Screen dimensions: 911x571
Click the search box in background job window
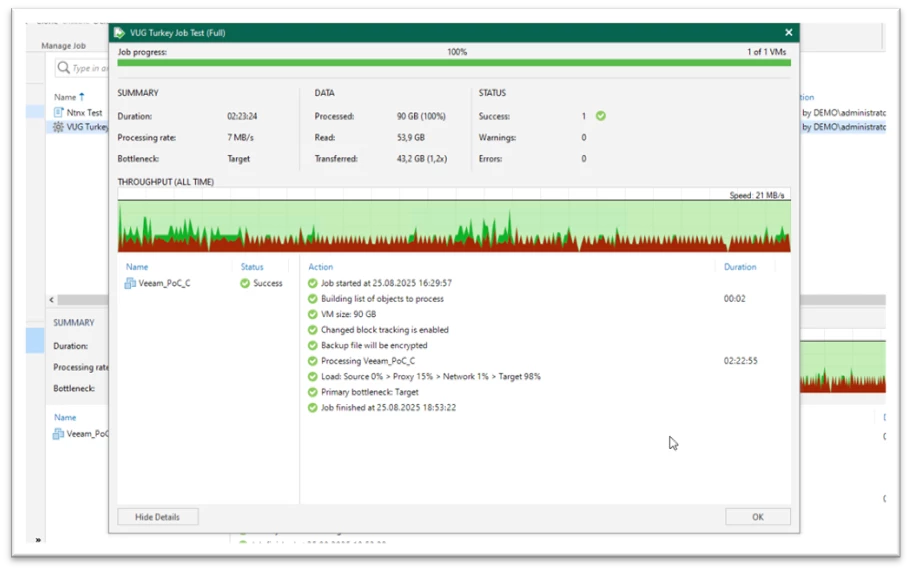81,68
